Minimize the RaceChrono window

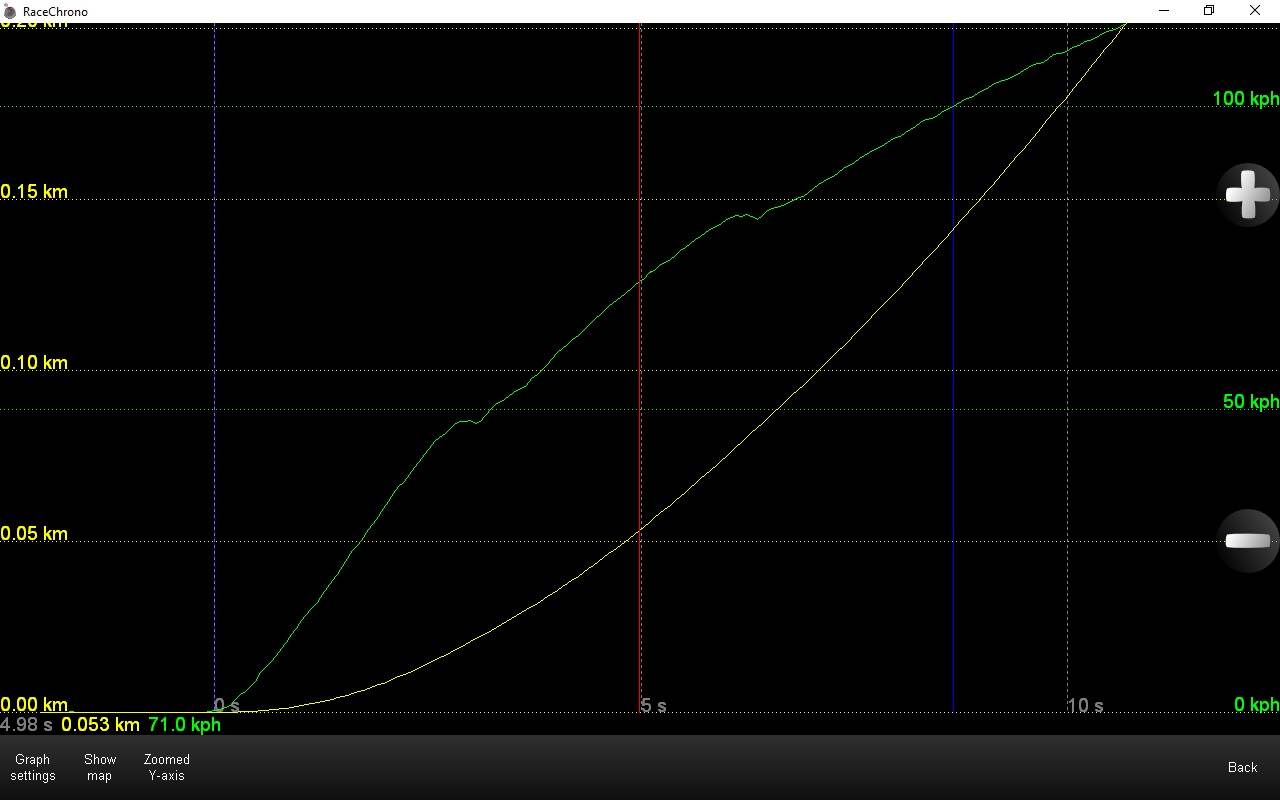point(1165,11)
